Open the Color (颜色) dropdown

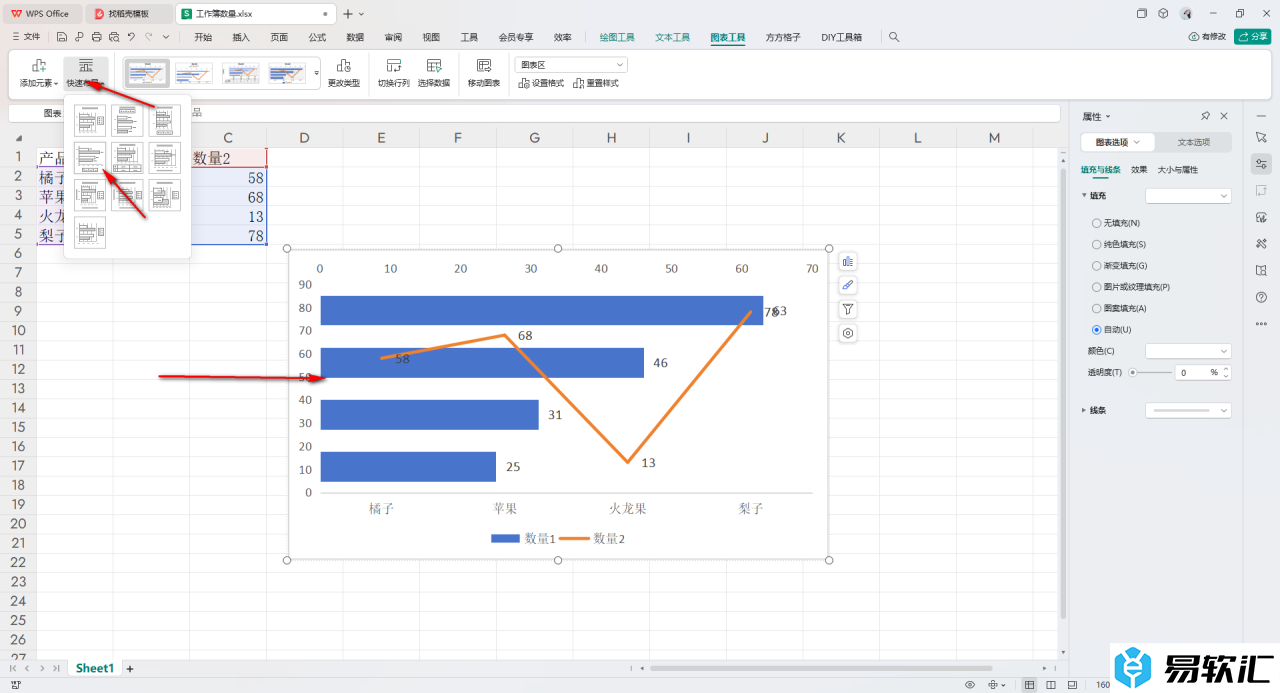pos(1188,351)
